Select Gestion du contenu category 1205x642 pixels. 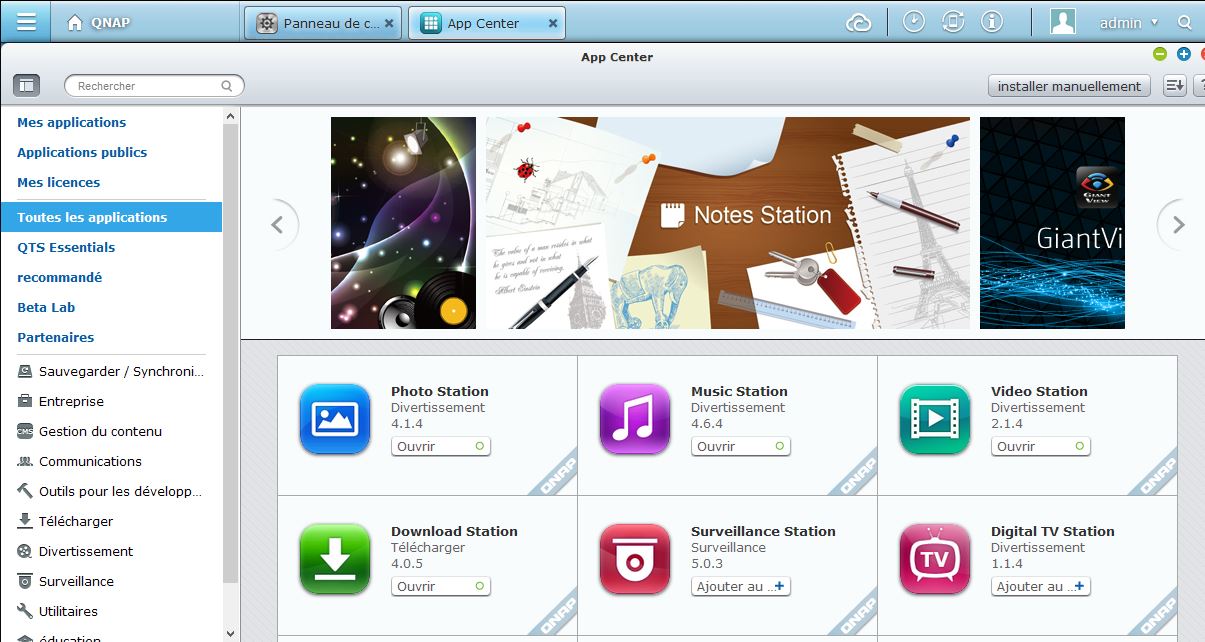coord(89,431)
